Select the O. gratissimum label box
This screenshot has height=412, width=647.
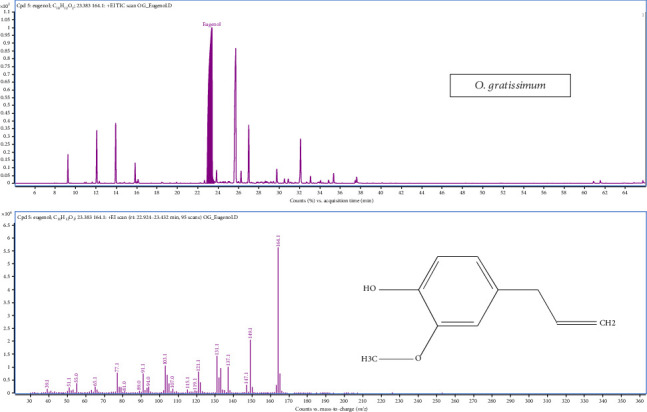(x=510, y=85)
